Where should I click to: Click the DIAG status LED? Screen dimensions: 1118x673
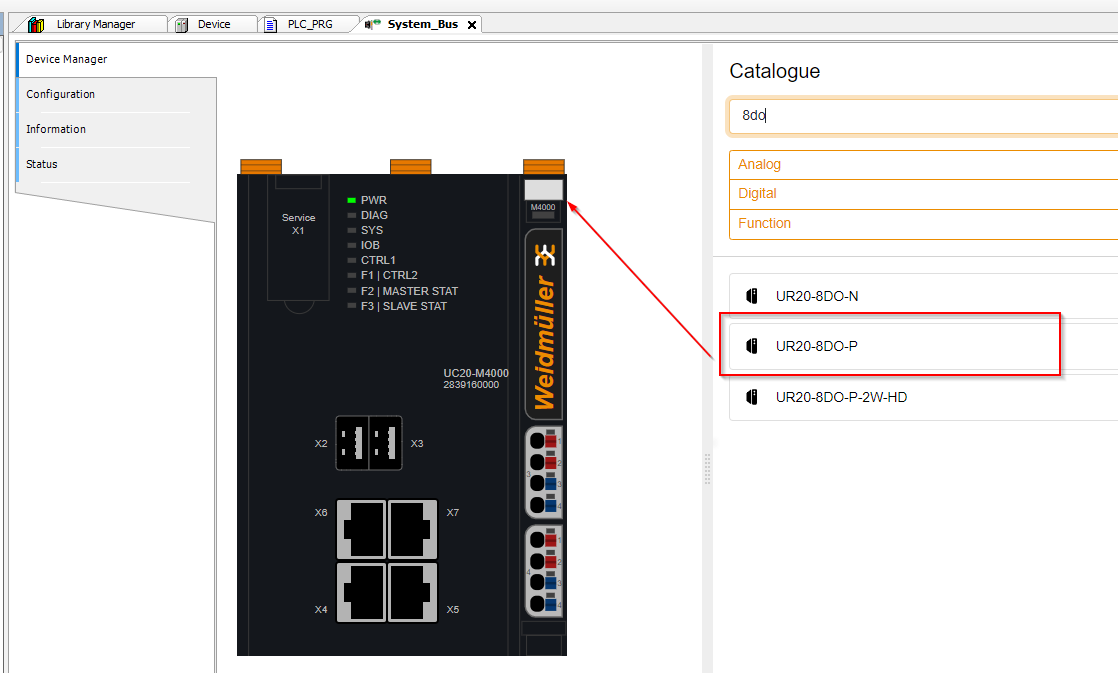click(352, 215)
